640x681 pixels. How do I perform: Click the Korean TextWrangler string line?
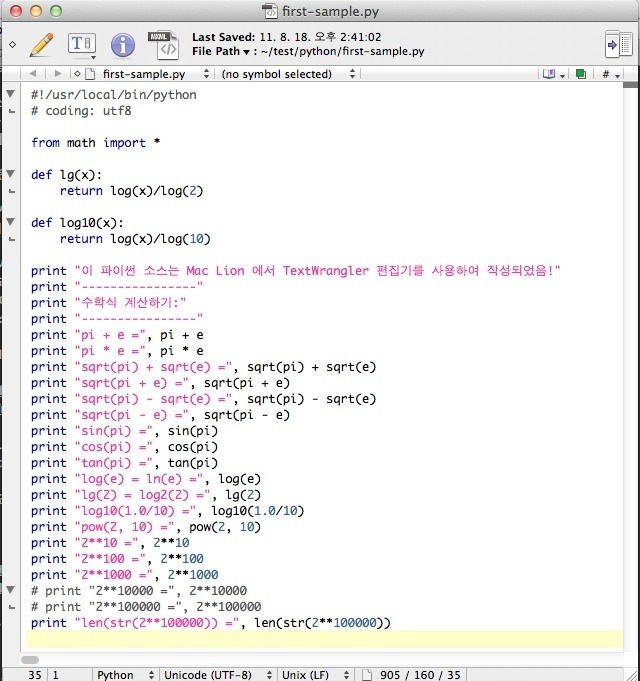(x=296, y=271)
